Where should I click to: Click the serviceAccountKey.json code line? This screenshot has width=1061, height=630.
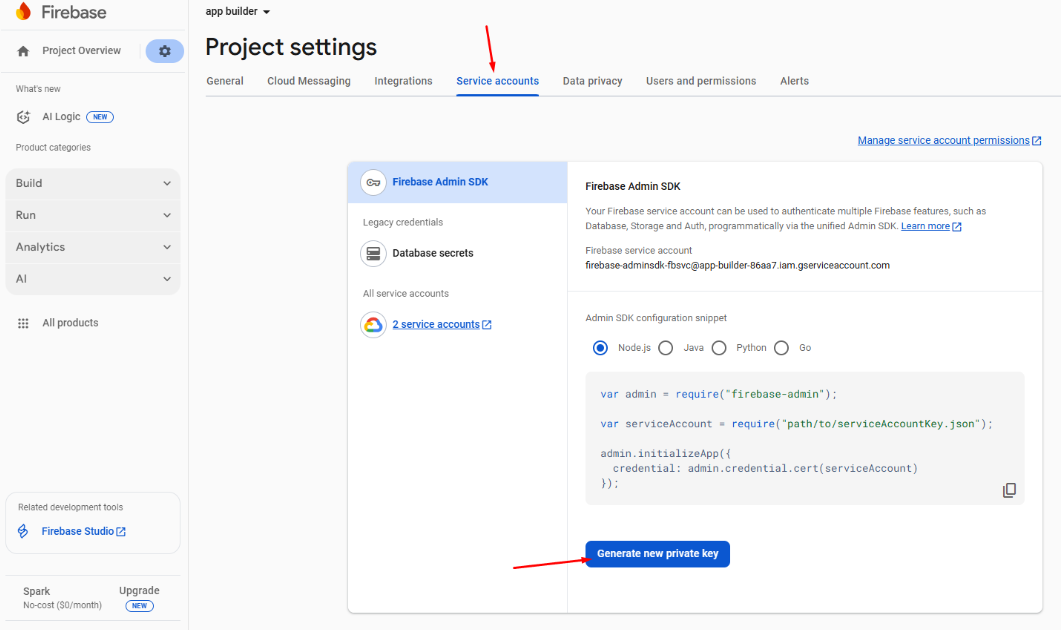click(796, 424)
